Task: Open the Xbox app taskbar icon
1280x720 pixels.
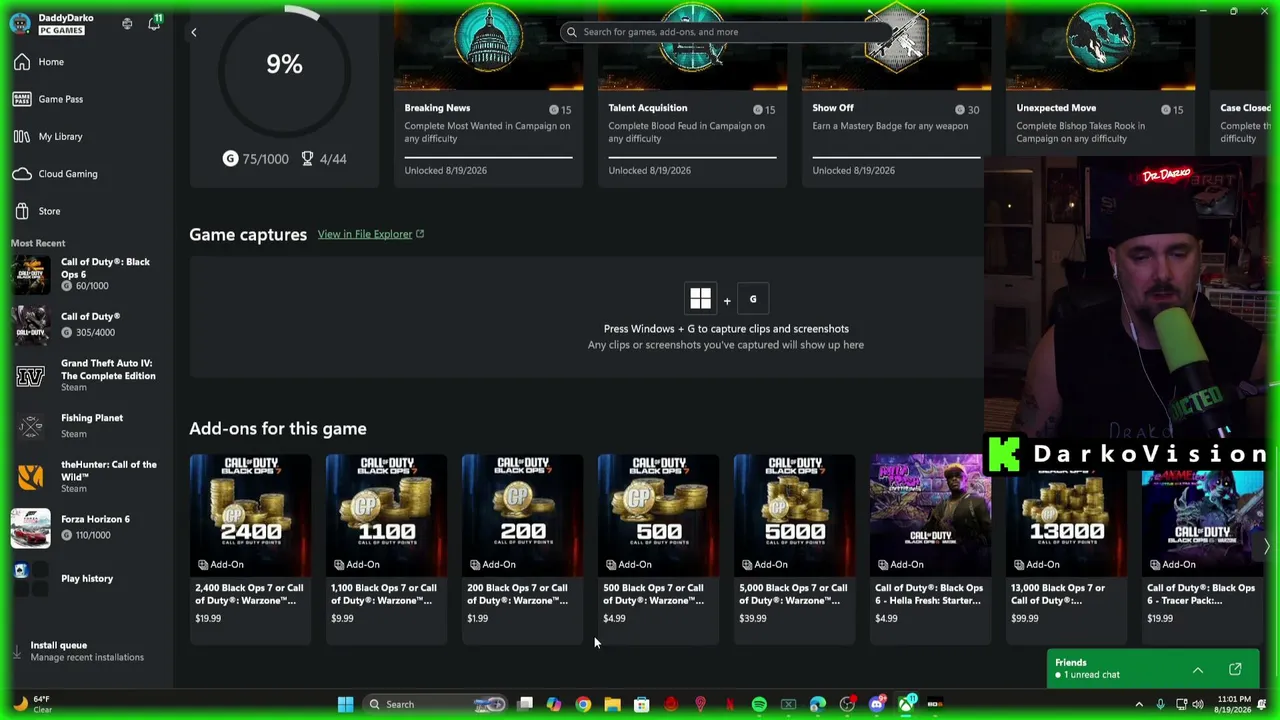Action: click(906, 704)
